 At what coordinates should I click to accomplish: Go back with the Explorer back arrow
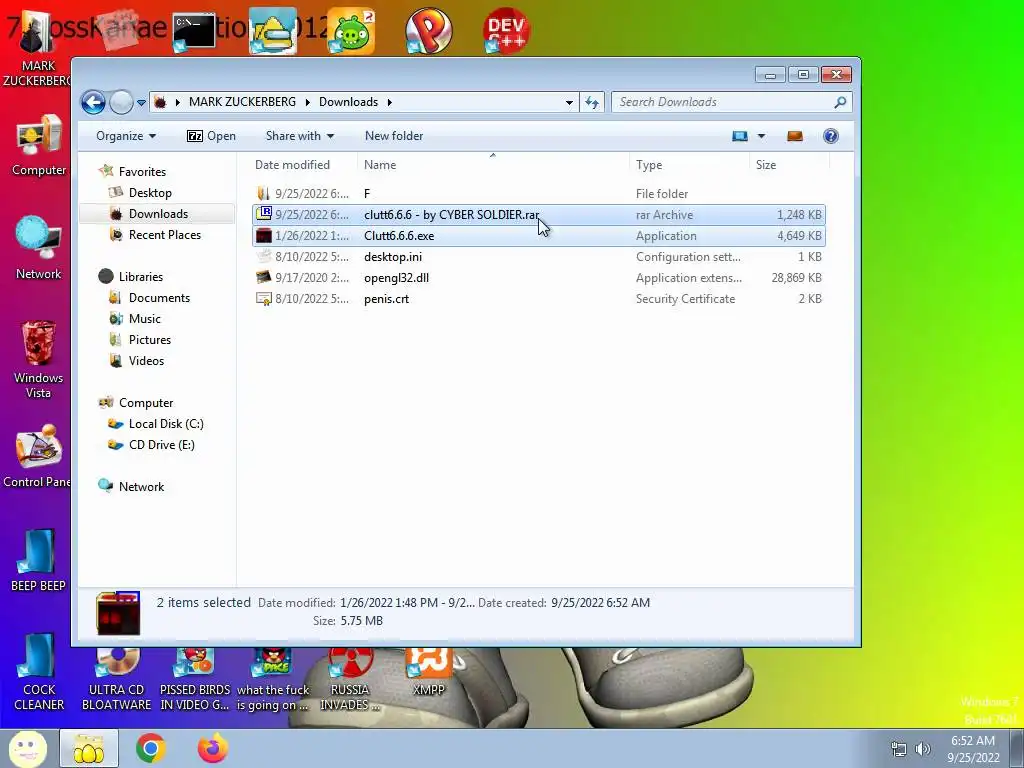93,102
